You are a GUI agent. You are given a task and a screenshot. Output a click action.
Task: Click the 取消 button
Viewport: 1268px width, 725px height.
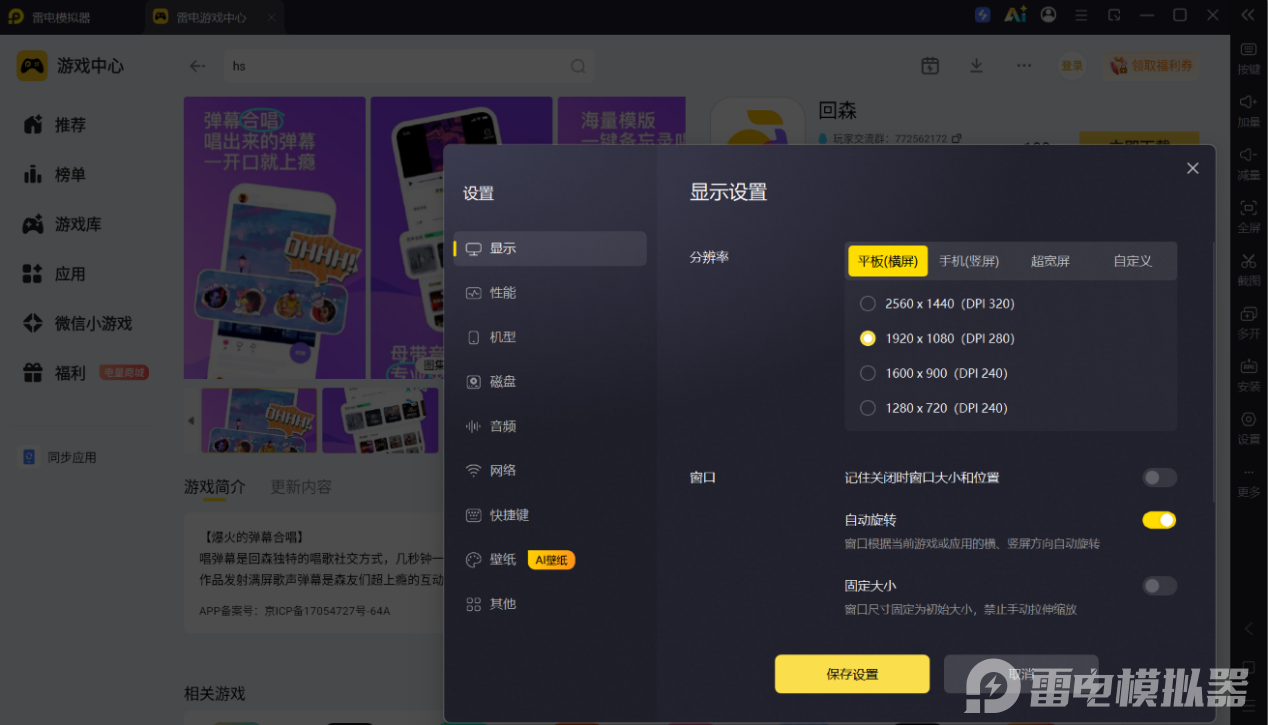[x=1021, y=674]
